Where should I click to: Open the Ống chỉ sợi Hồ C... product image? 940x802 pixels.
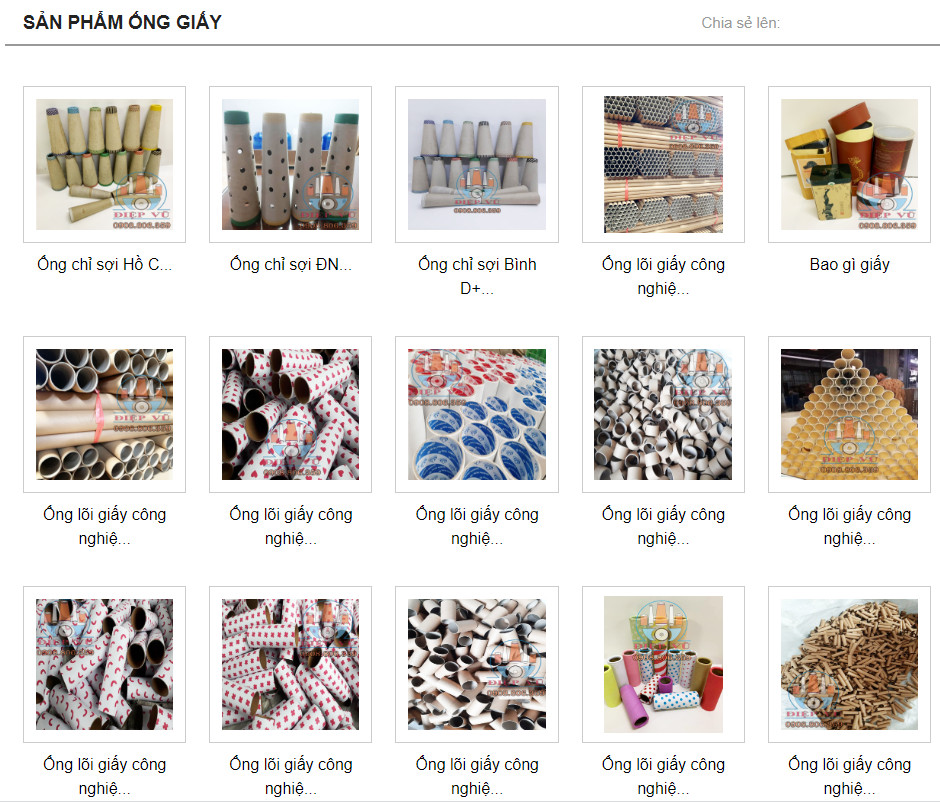[104, 164]
